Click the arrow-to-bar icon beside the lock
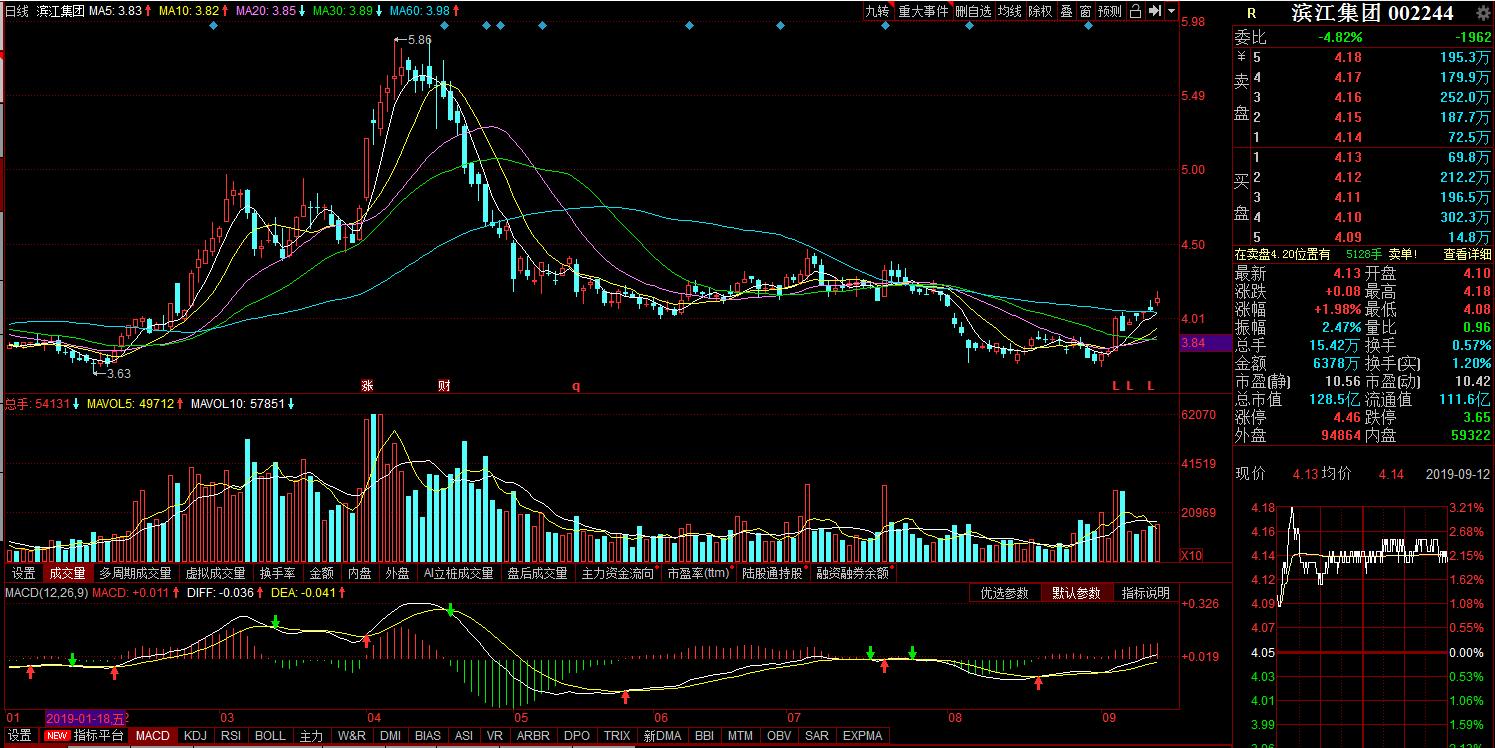The image size is (1495, 748). (x=1154, y=11)
